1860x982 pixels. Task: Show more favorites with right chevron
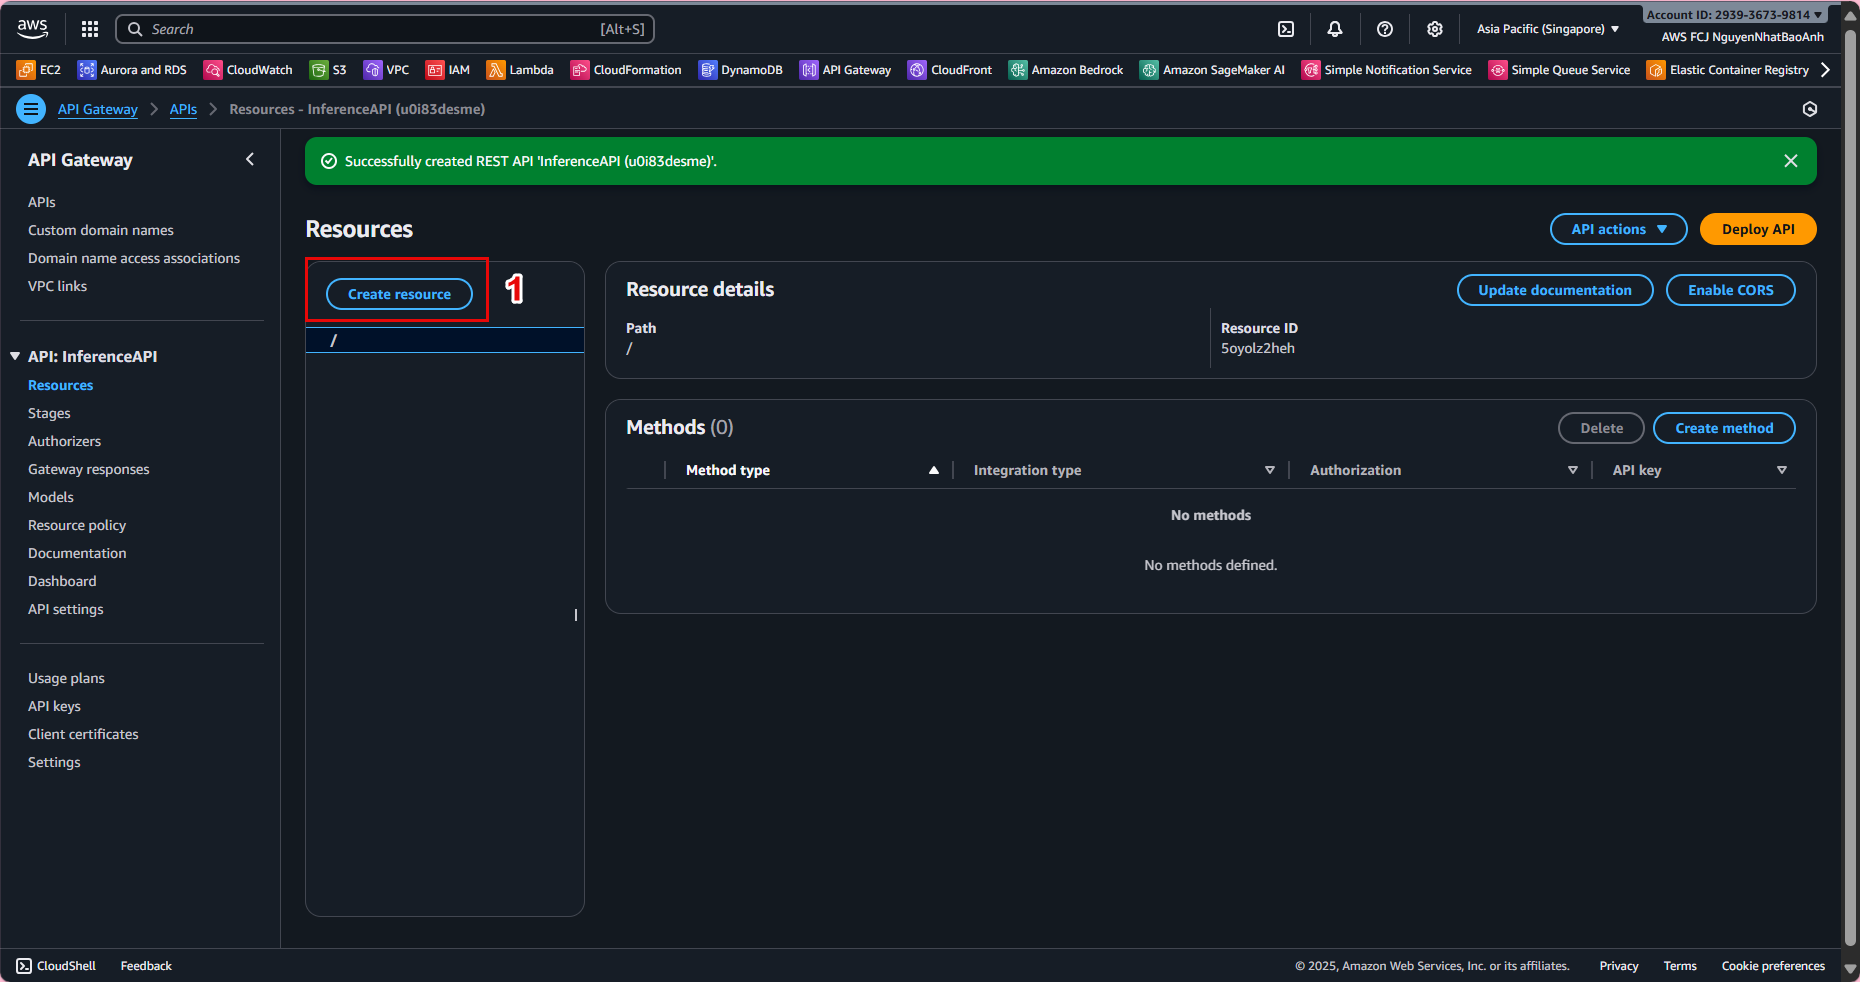click(x=1825, y=70)
